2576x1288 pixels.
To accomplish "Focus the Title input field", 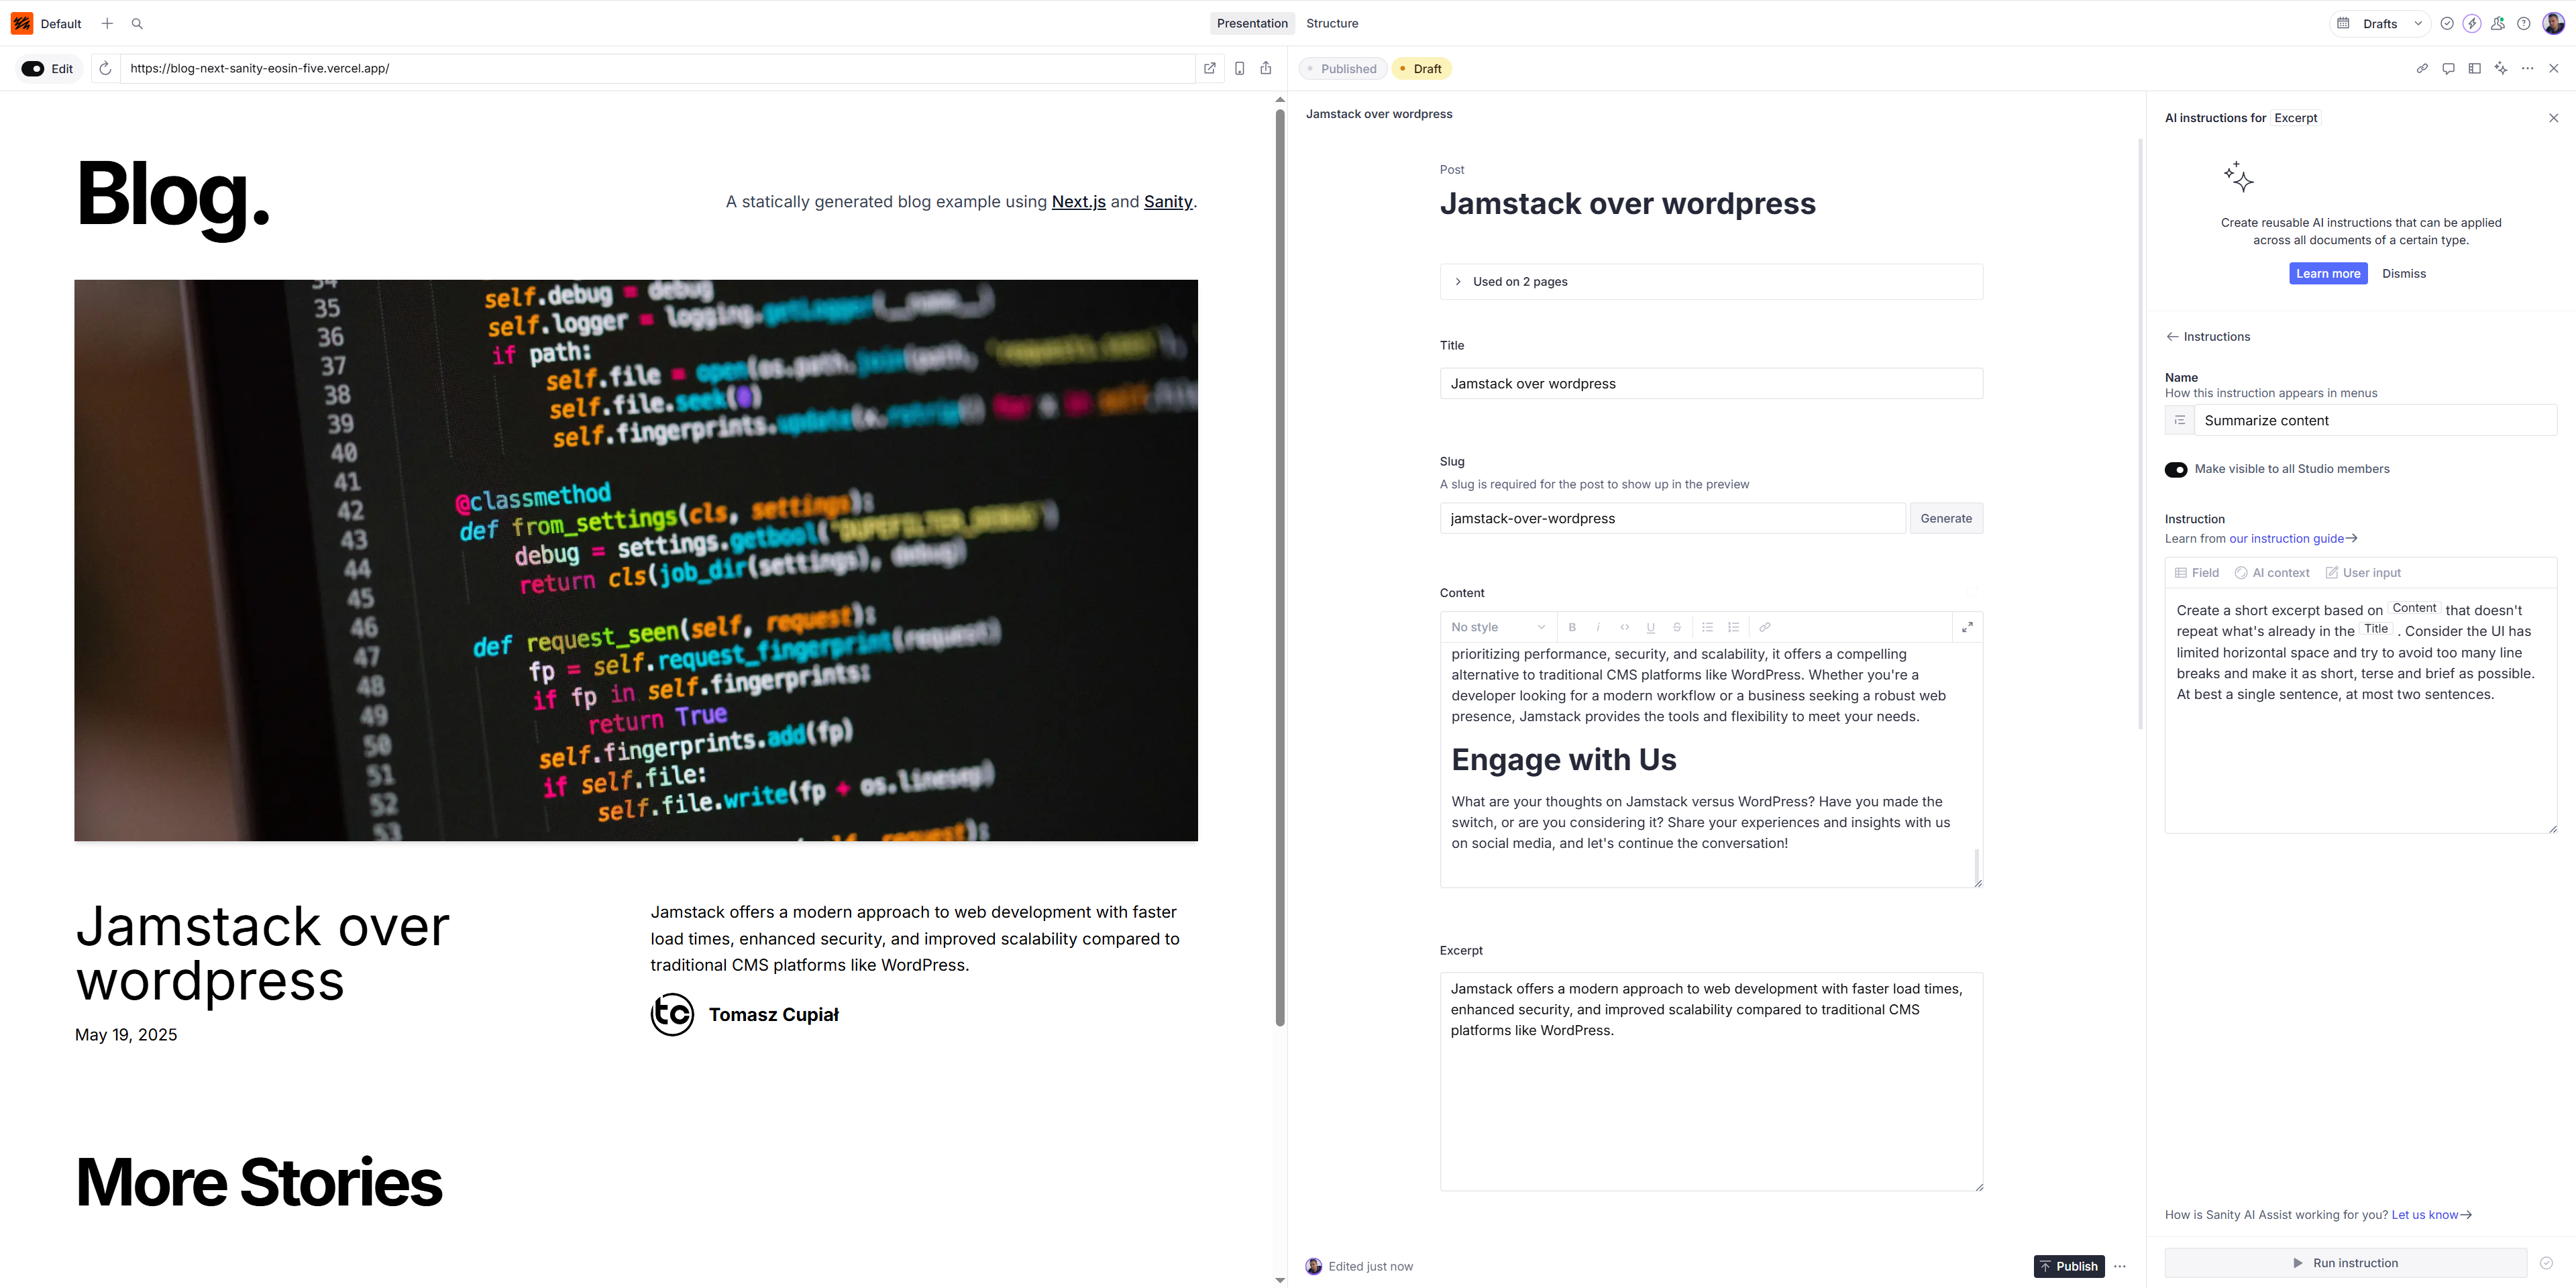I will [x=1711, y=384].
